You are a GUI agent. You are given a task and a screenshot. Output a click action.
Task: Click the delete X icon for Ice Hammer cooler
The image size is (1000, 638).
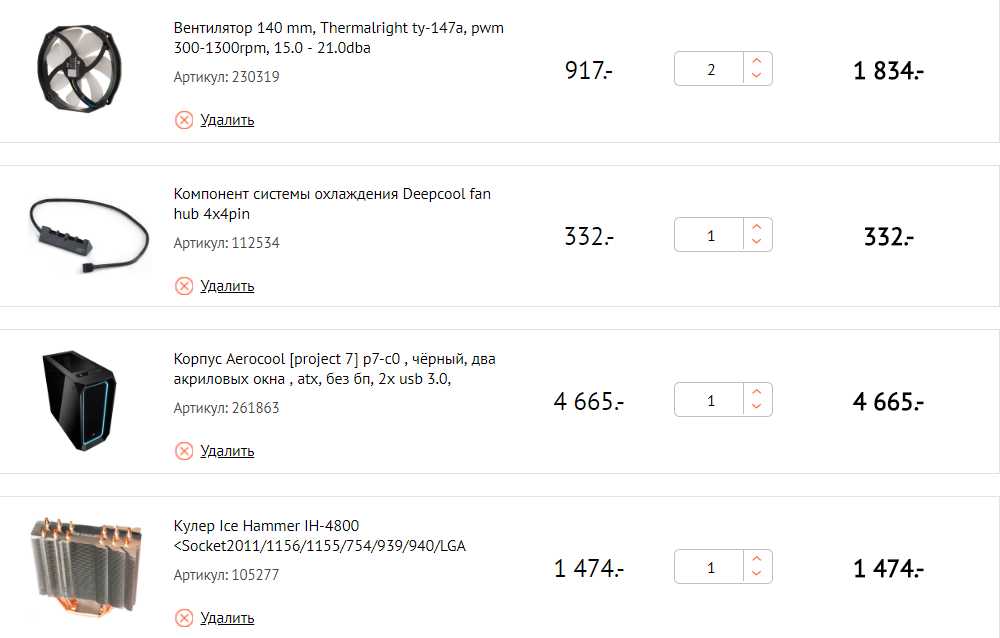[x=184, y=618]
